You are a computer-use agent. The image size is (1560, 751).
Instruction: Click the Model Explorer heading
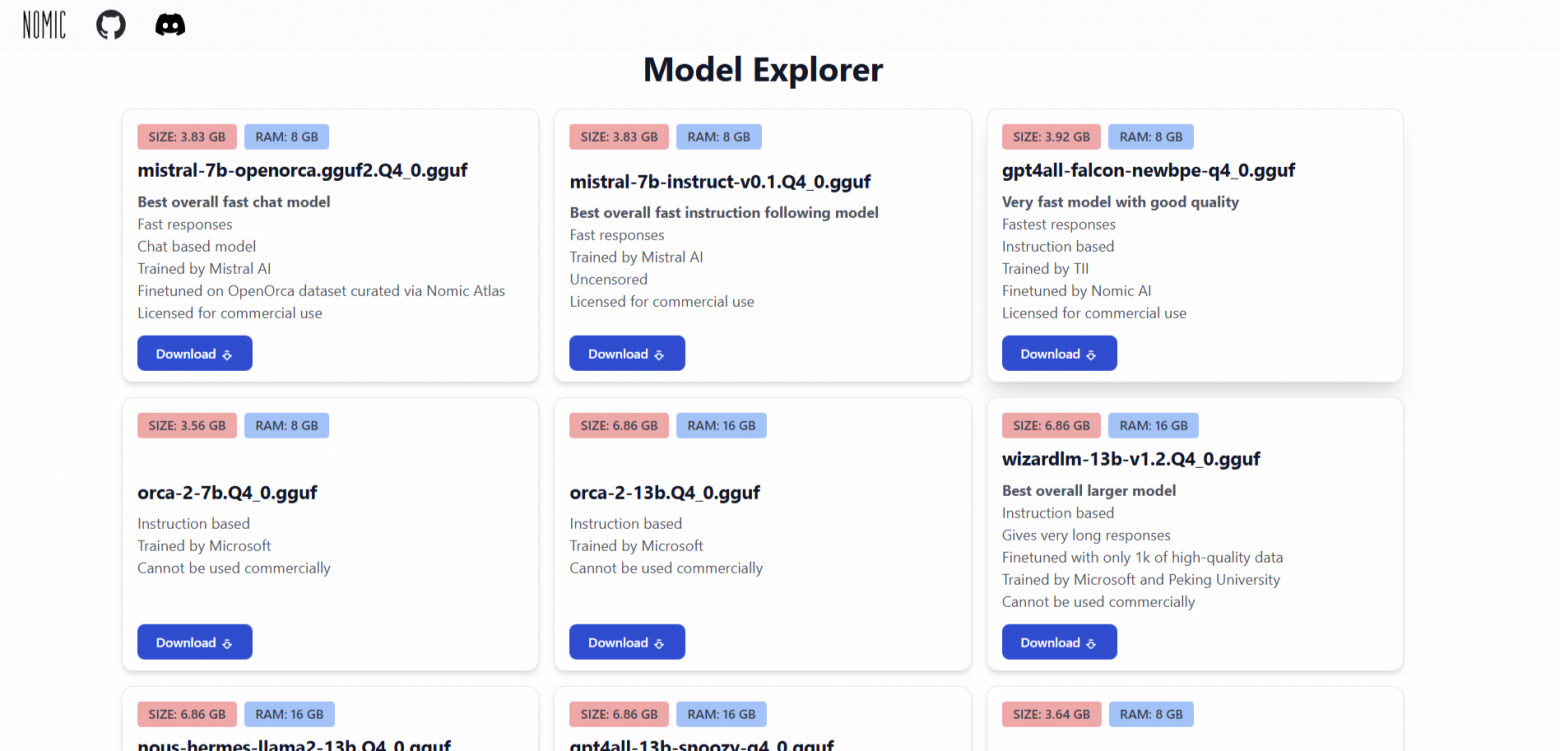point(763,70)
